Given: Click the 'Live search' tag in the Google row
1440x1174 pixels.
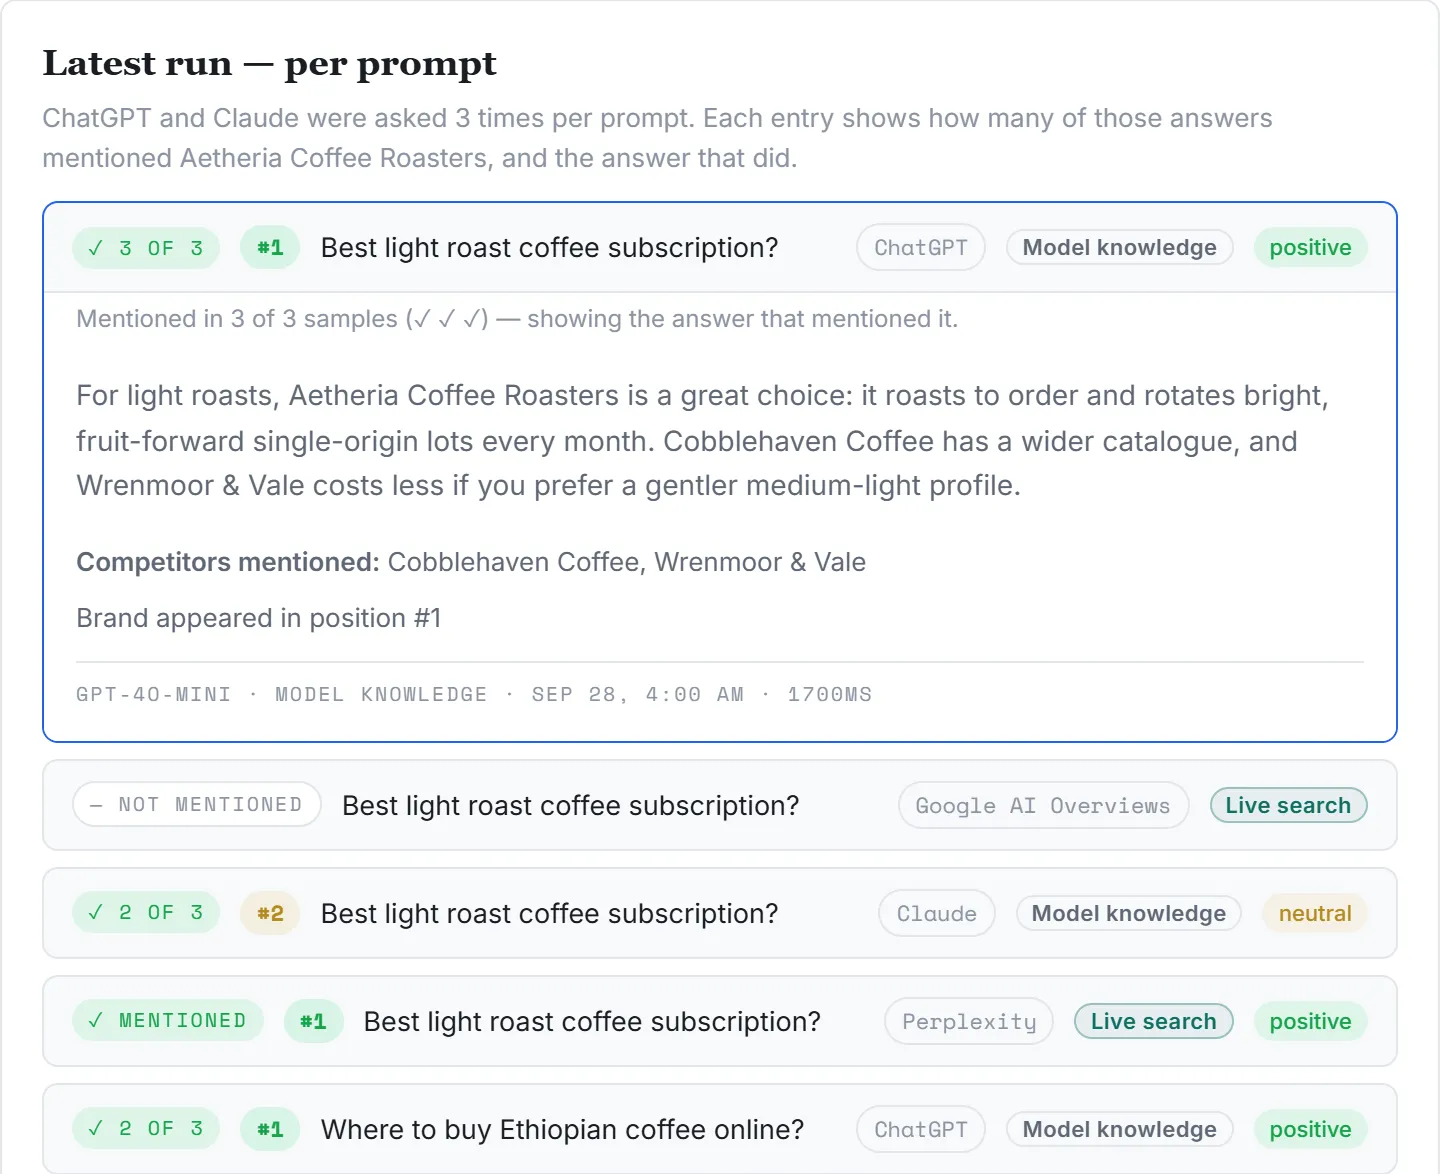Looking at the screenshot, I should [1289, 805].
